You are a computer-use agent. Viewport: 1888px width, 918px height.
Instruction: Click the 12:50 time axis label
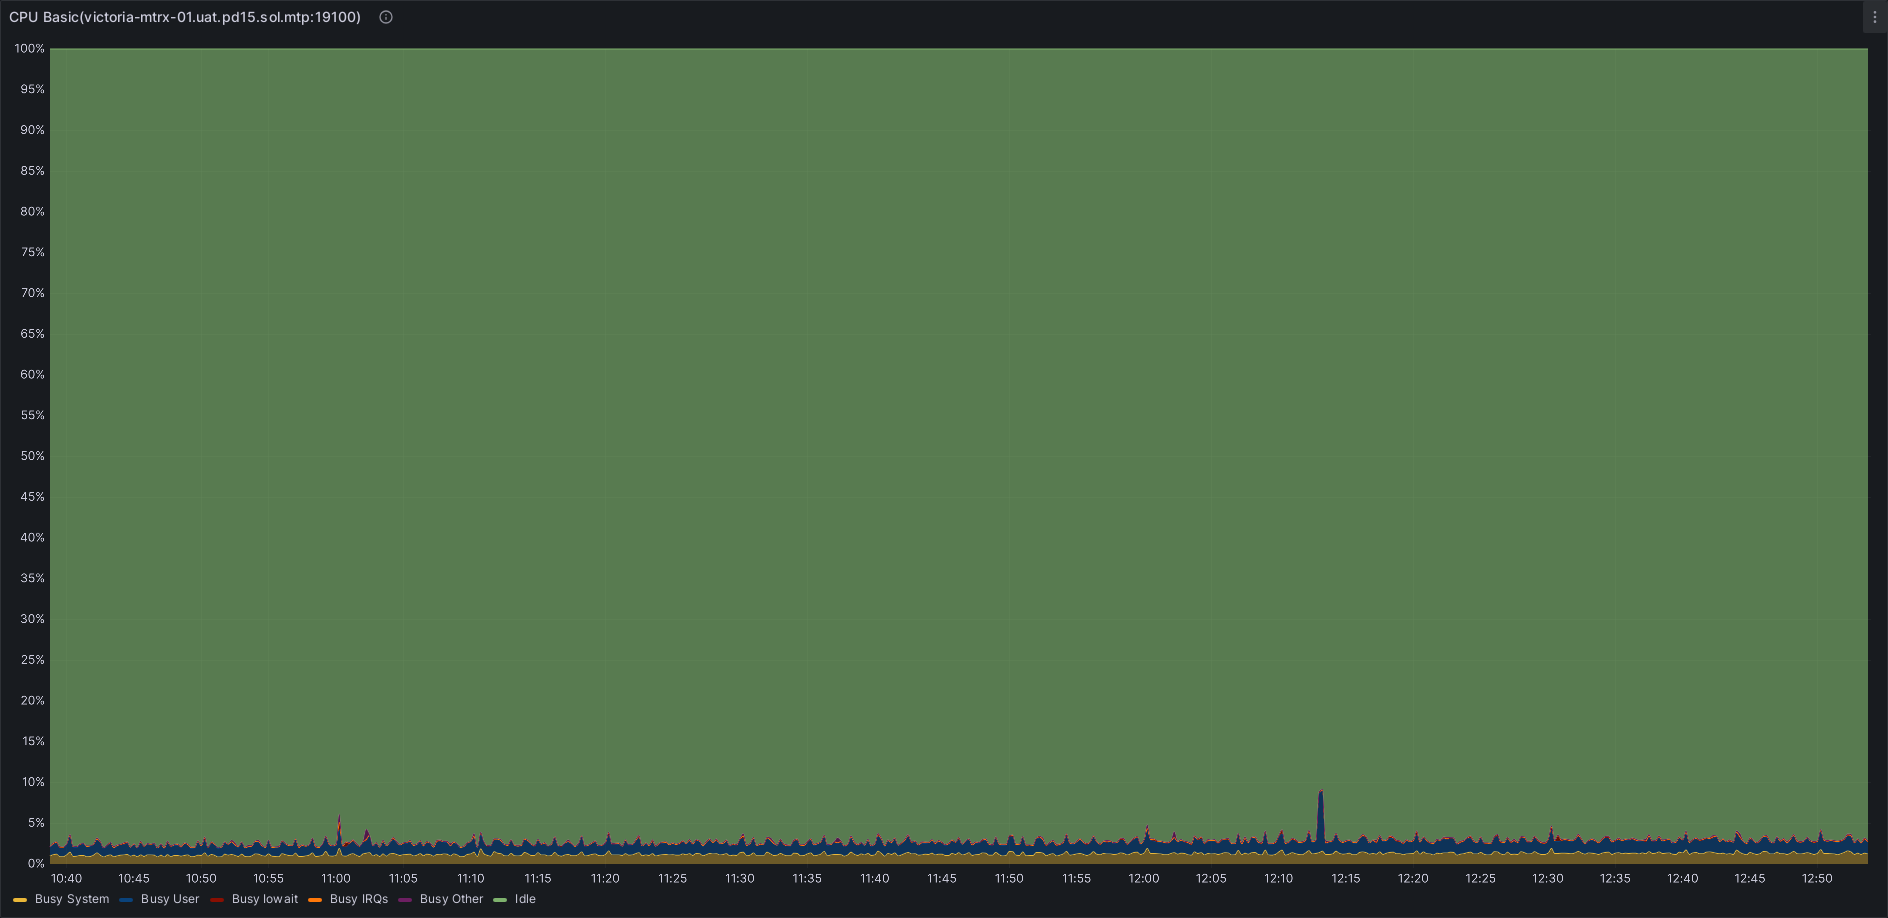(1817, 878)
